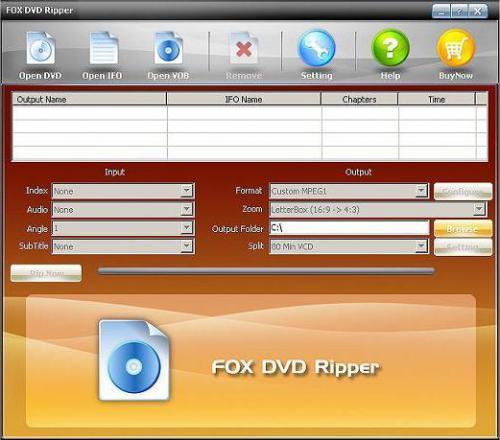500x440 pixels.
Task: Open an IFO file via Open IFO icon
Action: point(103,48)
